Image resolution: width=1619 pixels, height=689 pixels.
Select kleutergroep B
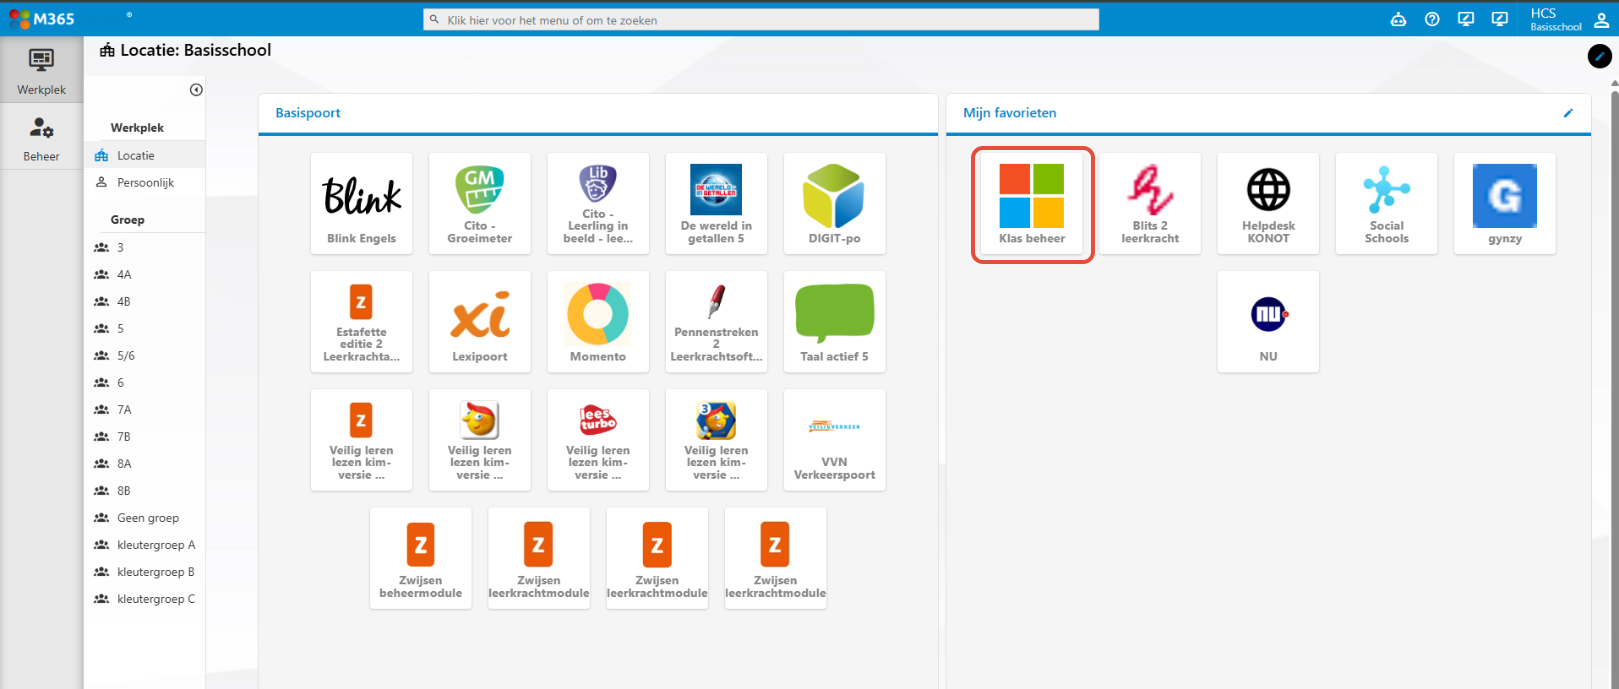144,571
